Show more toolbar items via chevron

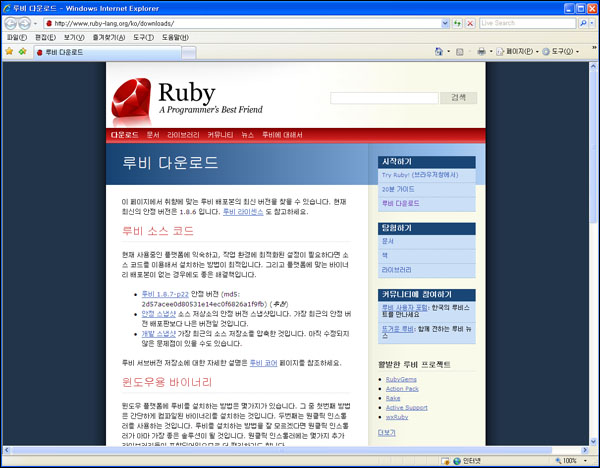(594, 48)
